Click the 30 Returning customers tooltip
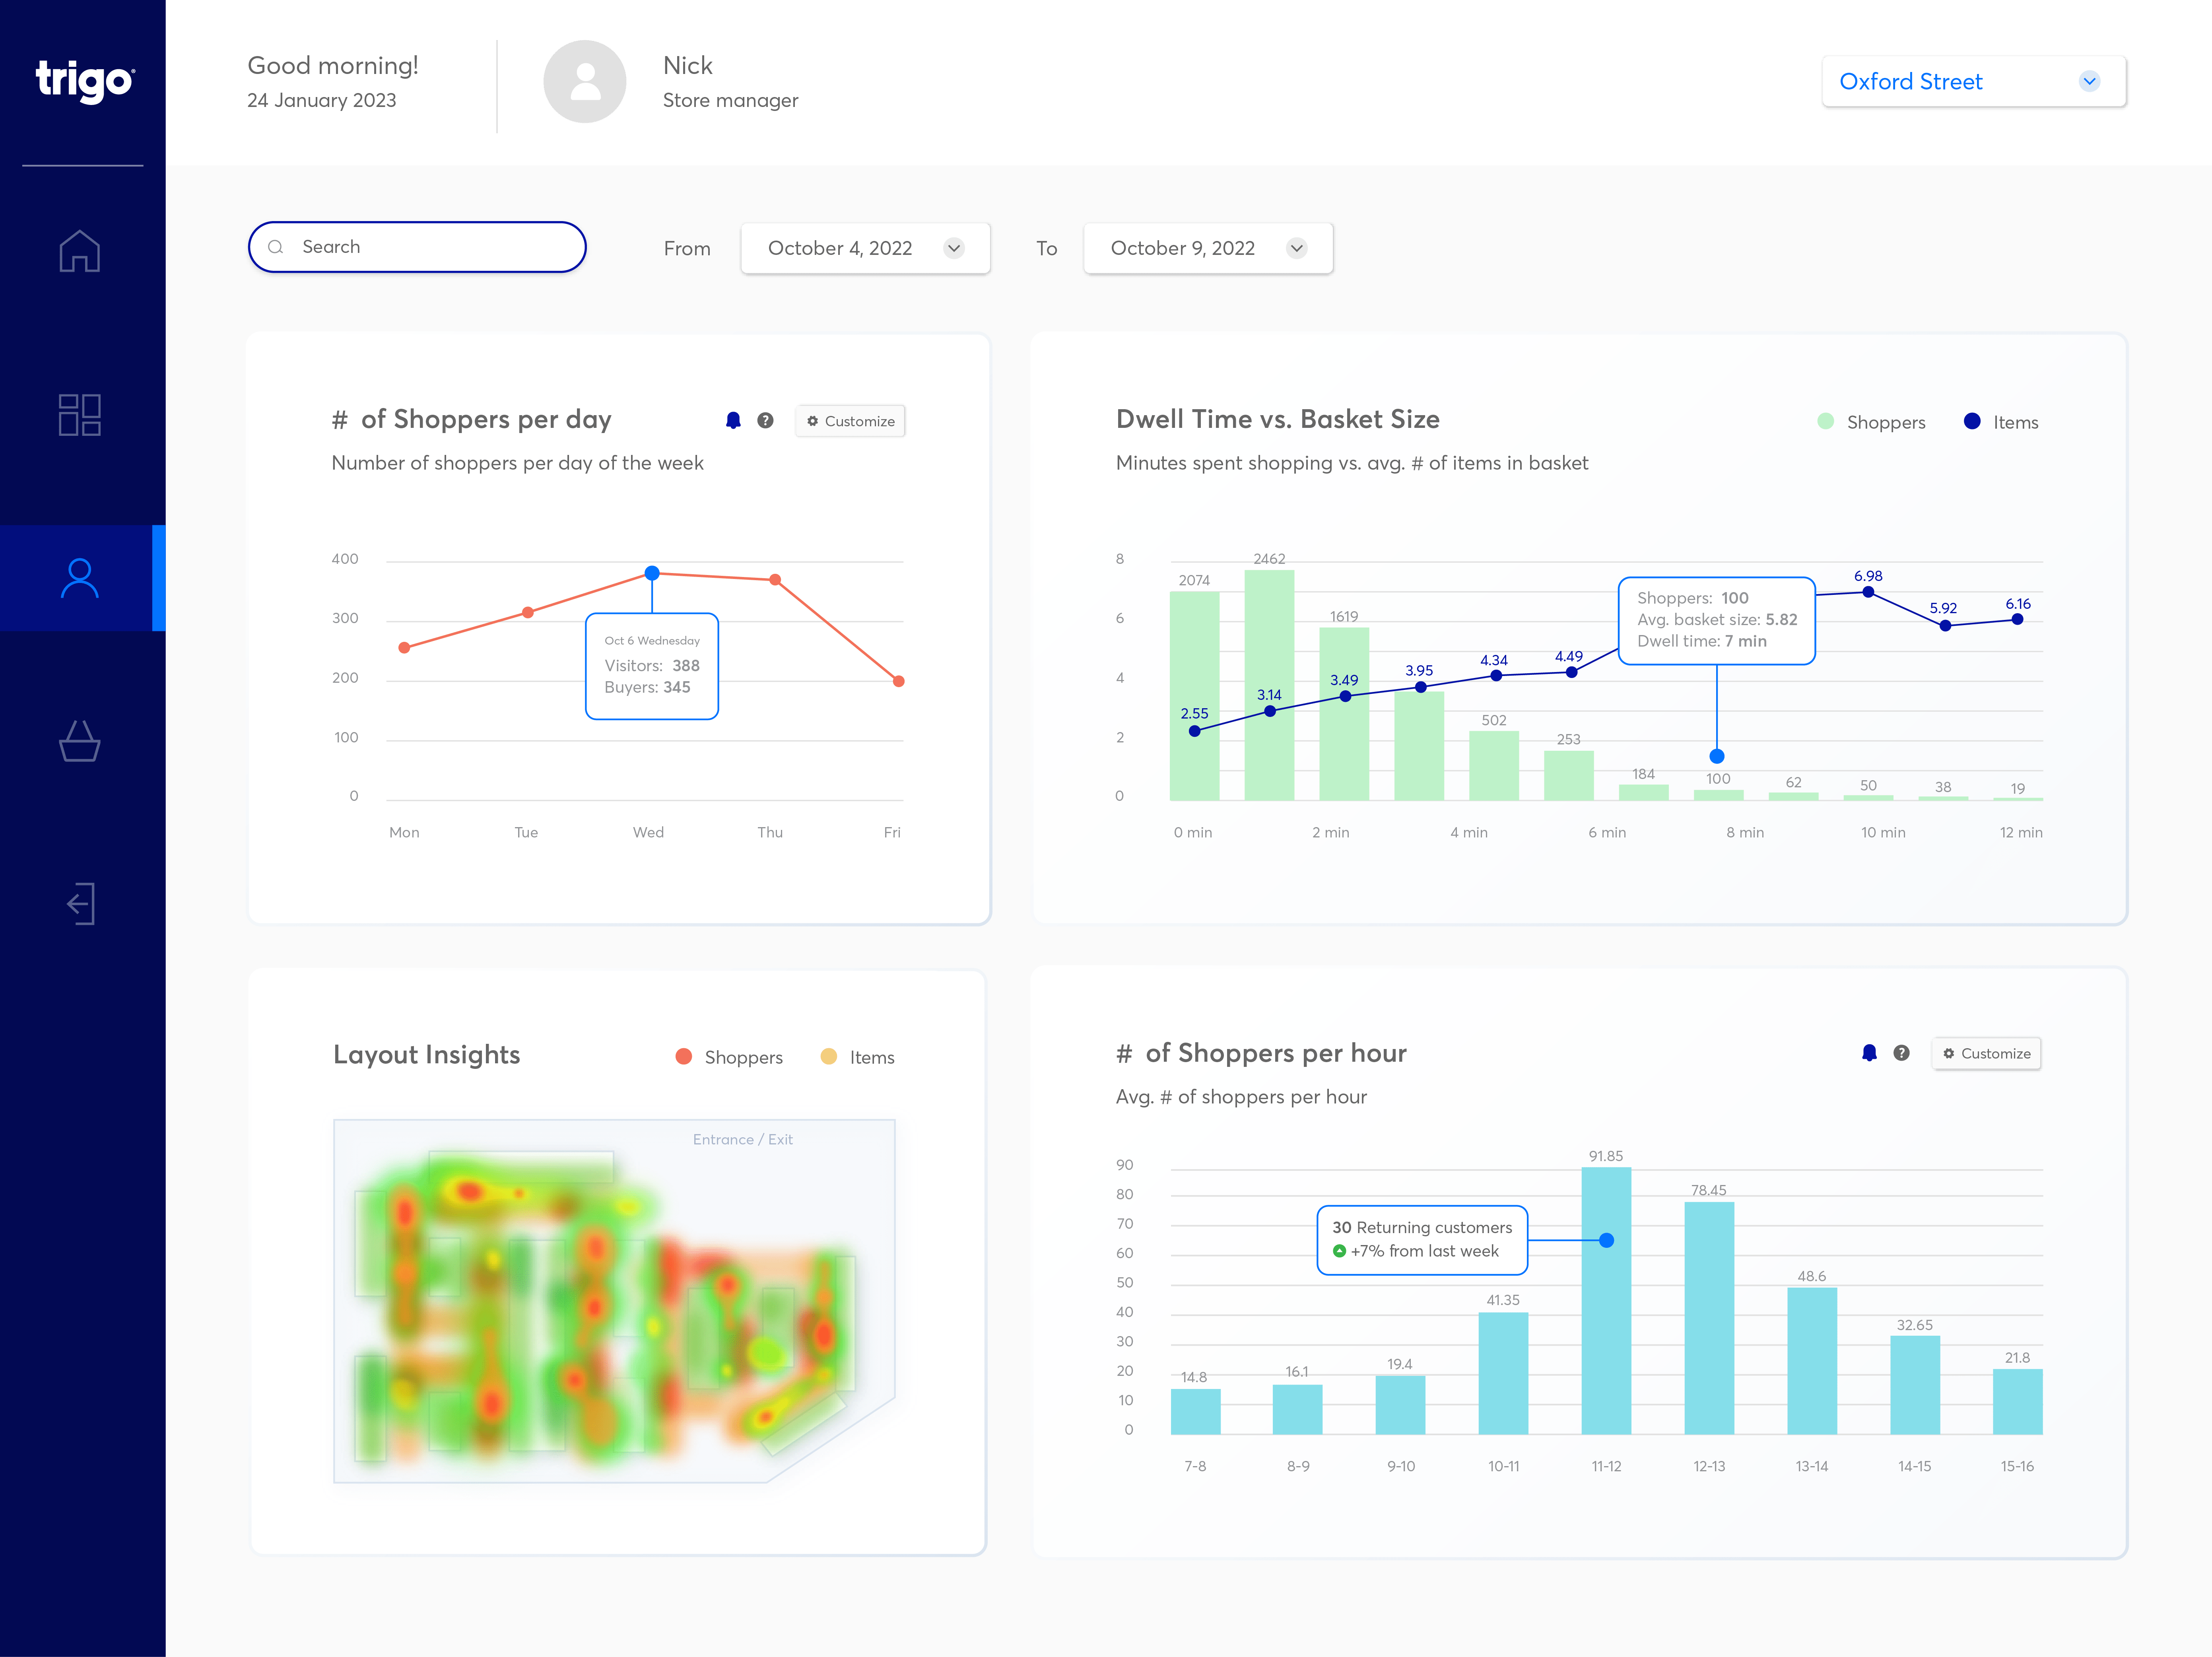This screenshot has height=1657, width=2212. (x=1422, y=1240)
